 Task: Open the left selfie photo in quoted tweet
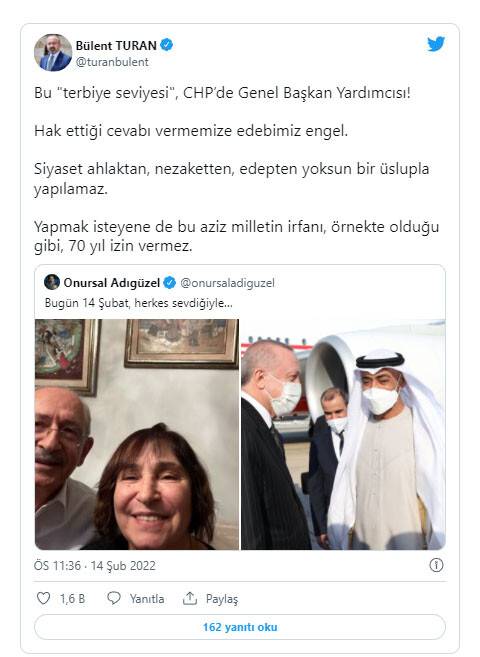point(137,435)
